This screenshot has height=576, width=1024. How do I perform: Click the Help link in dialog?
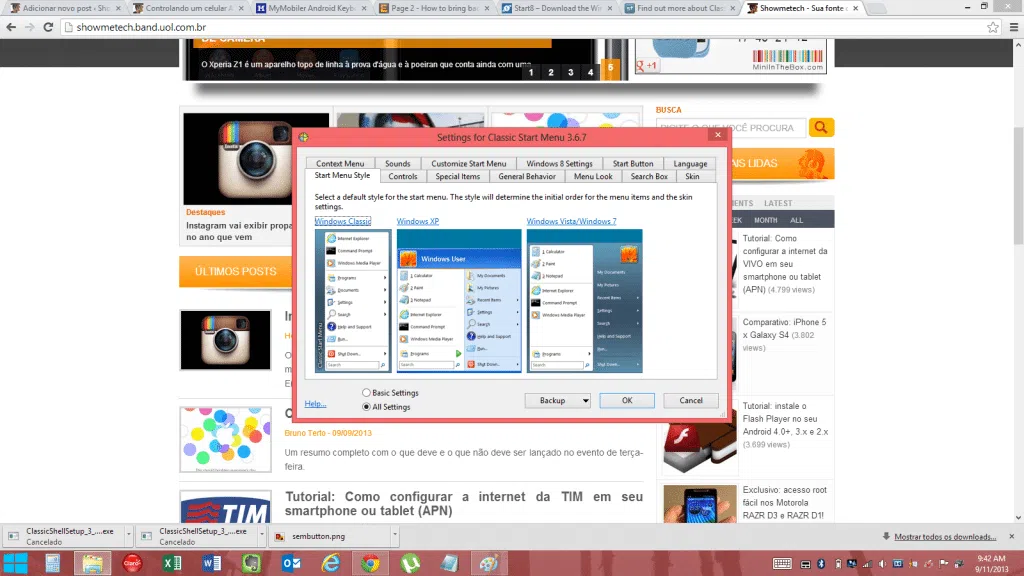(315, 404)
